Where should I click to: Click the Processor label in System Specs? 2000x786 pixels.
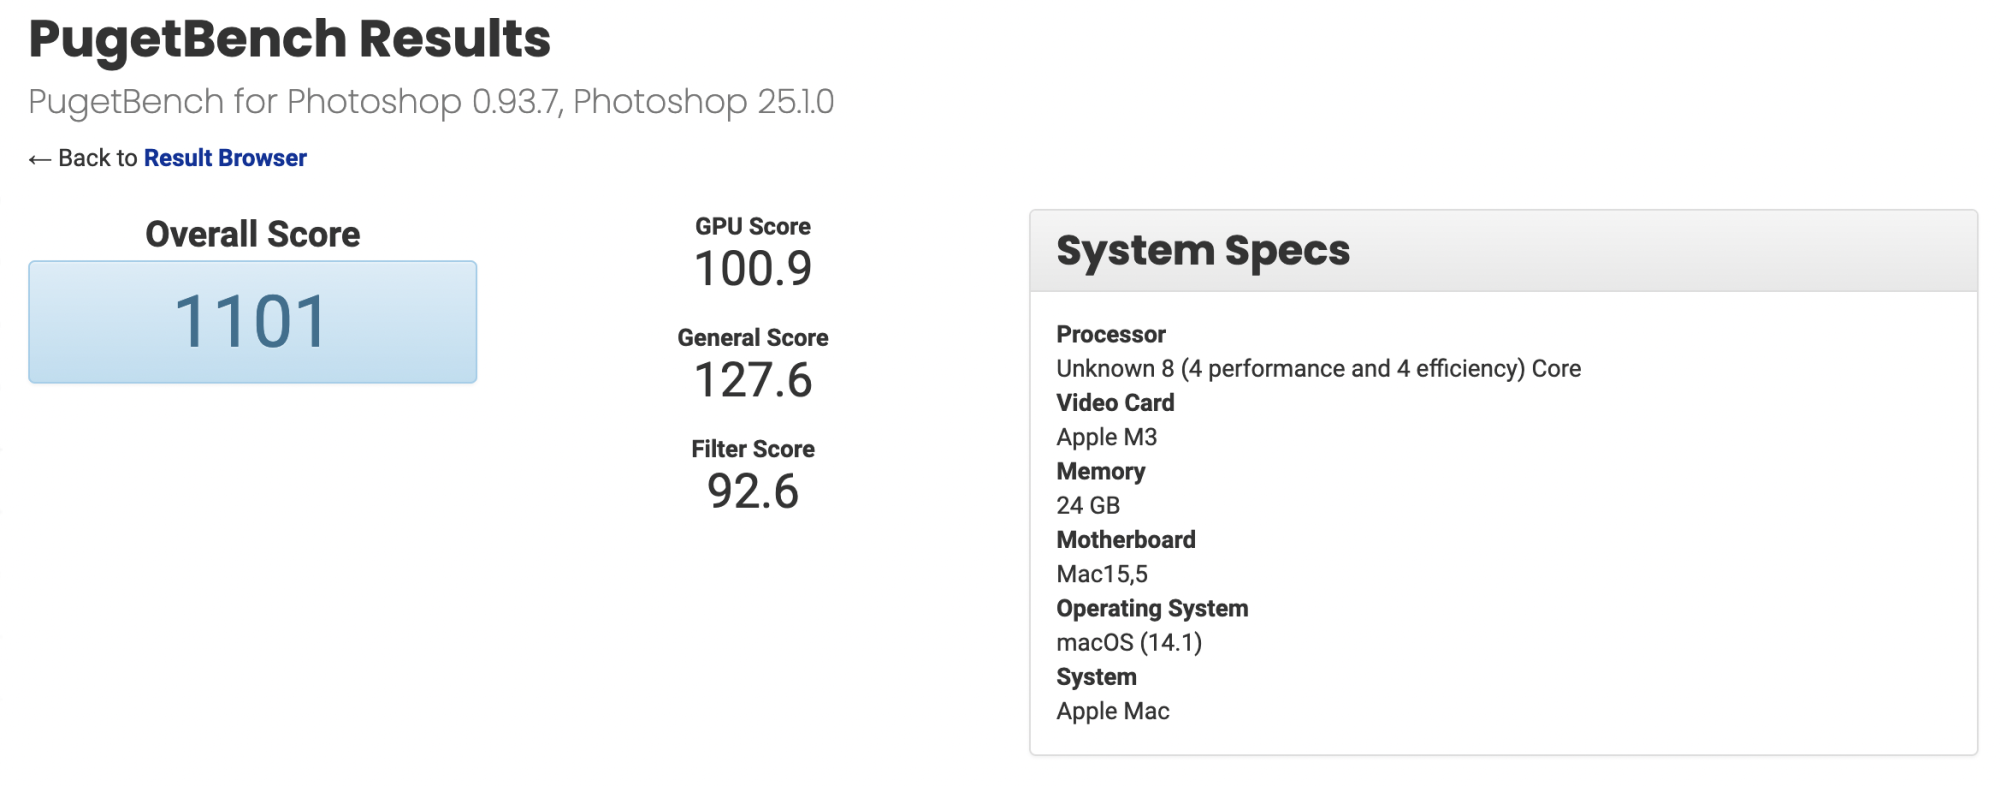click(1111, 334)
